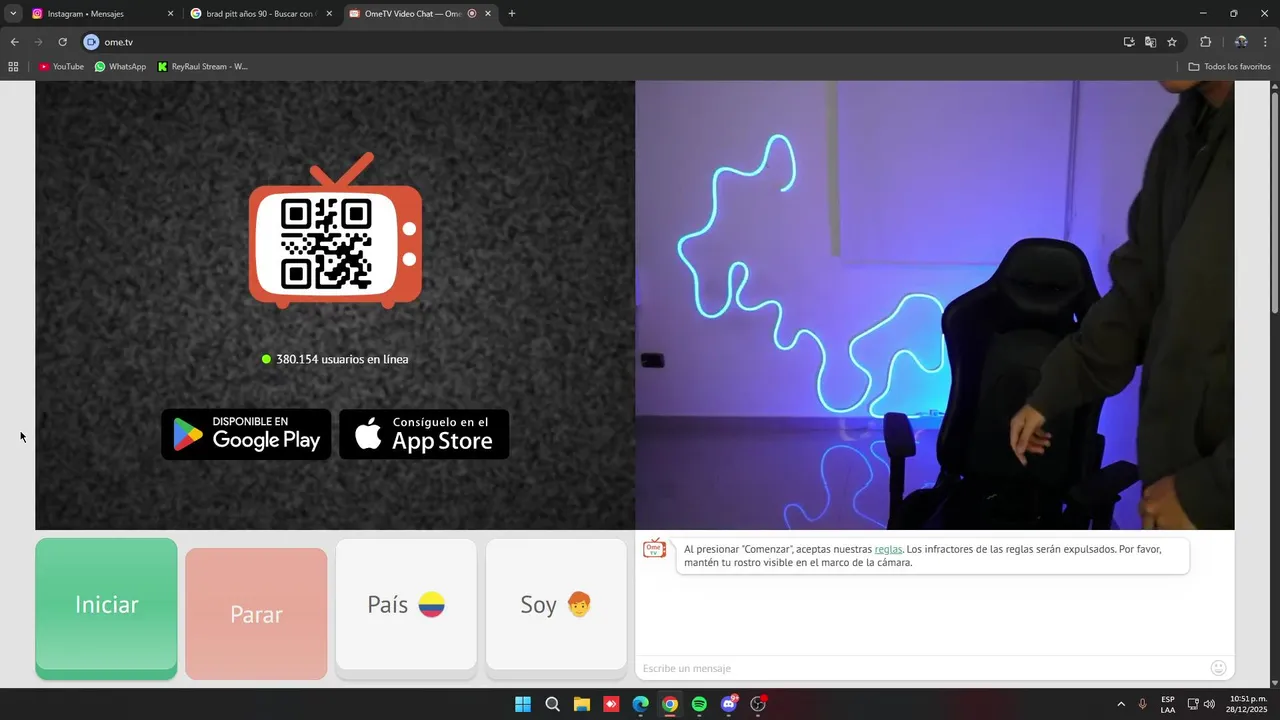This screenshot has height=720, width=1280.
Task: Select the OmeTV Video Chat tab
Action: pyautogui.click(x=412, y=14)
